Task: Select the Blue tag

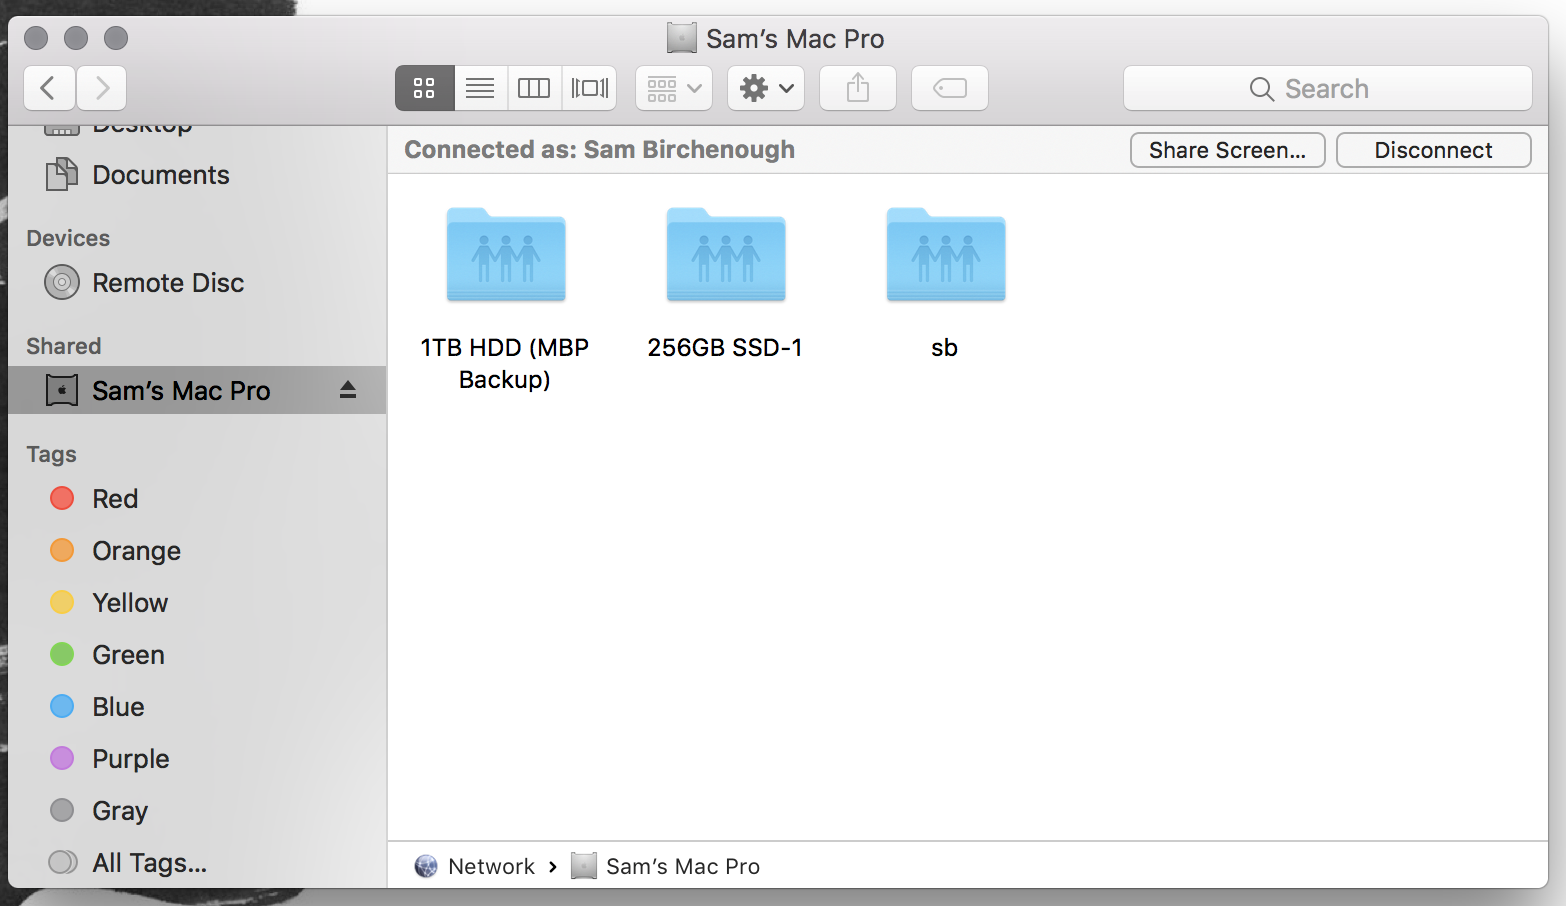Action: point(197,706)
